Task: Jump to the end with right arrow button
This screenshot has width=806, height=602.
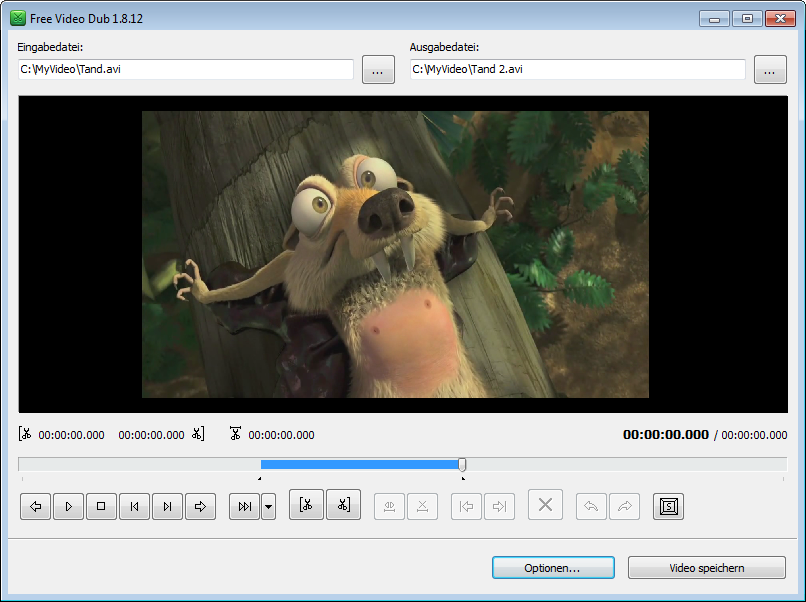Action: pos(200,507)
